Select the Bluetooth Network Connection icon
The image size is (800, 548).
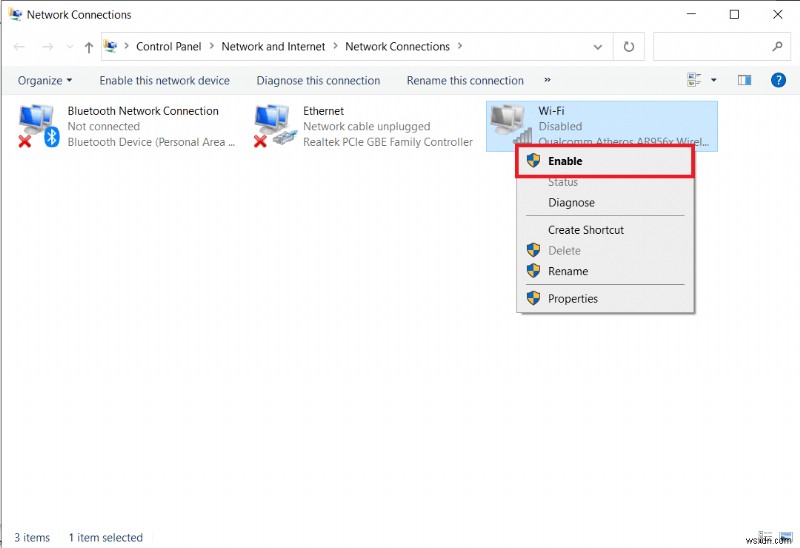tap(39, 126)
